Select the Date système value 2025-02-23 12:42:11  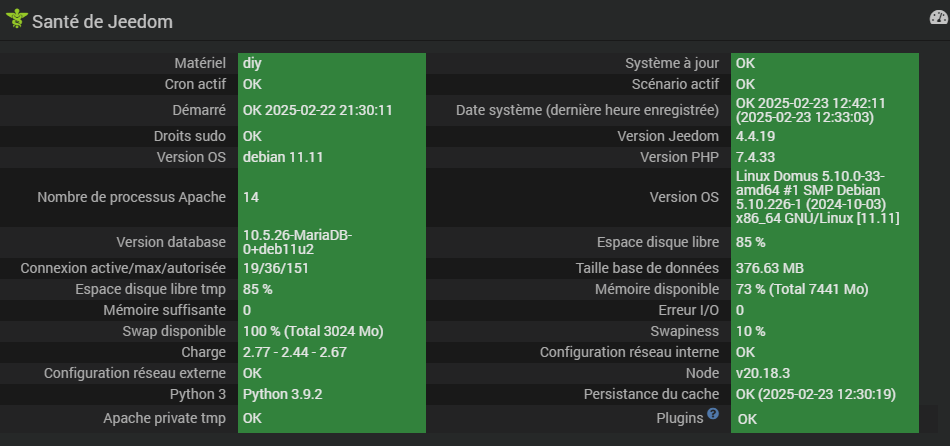click(811, 110)
